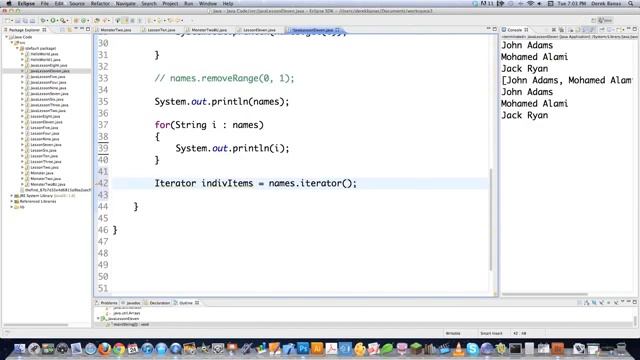This screenshot has width=640, height=360.
Task: Open Skype from the dock
Action: tap(472, 349)
